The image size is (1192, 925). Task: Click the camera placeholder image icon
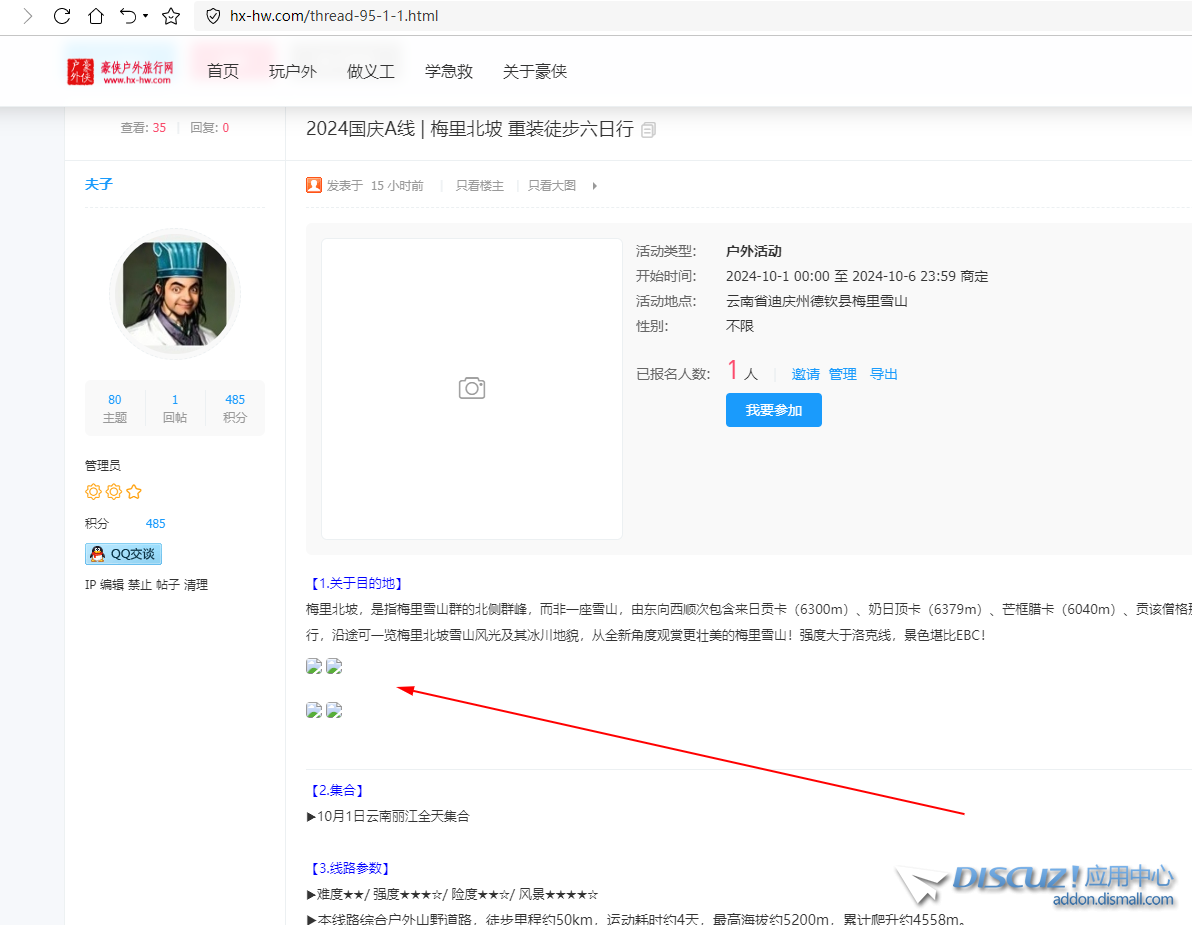coord(472,388)
